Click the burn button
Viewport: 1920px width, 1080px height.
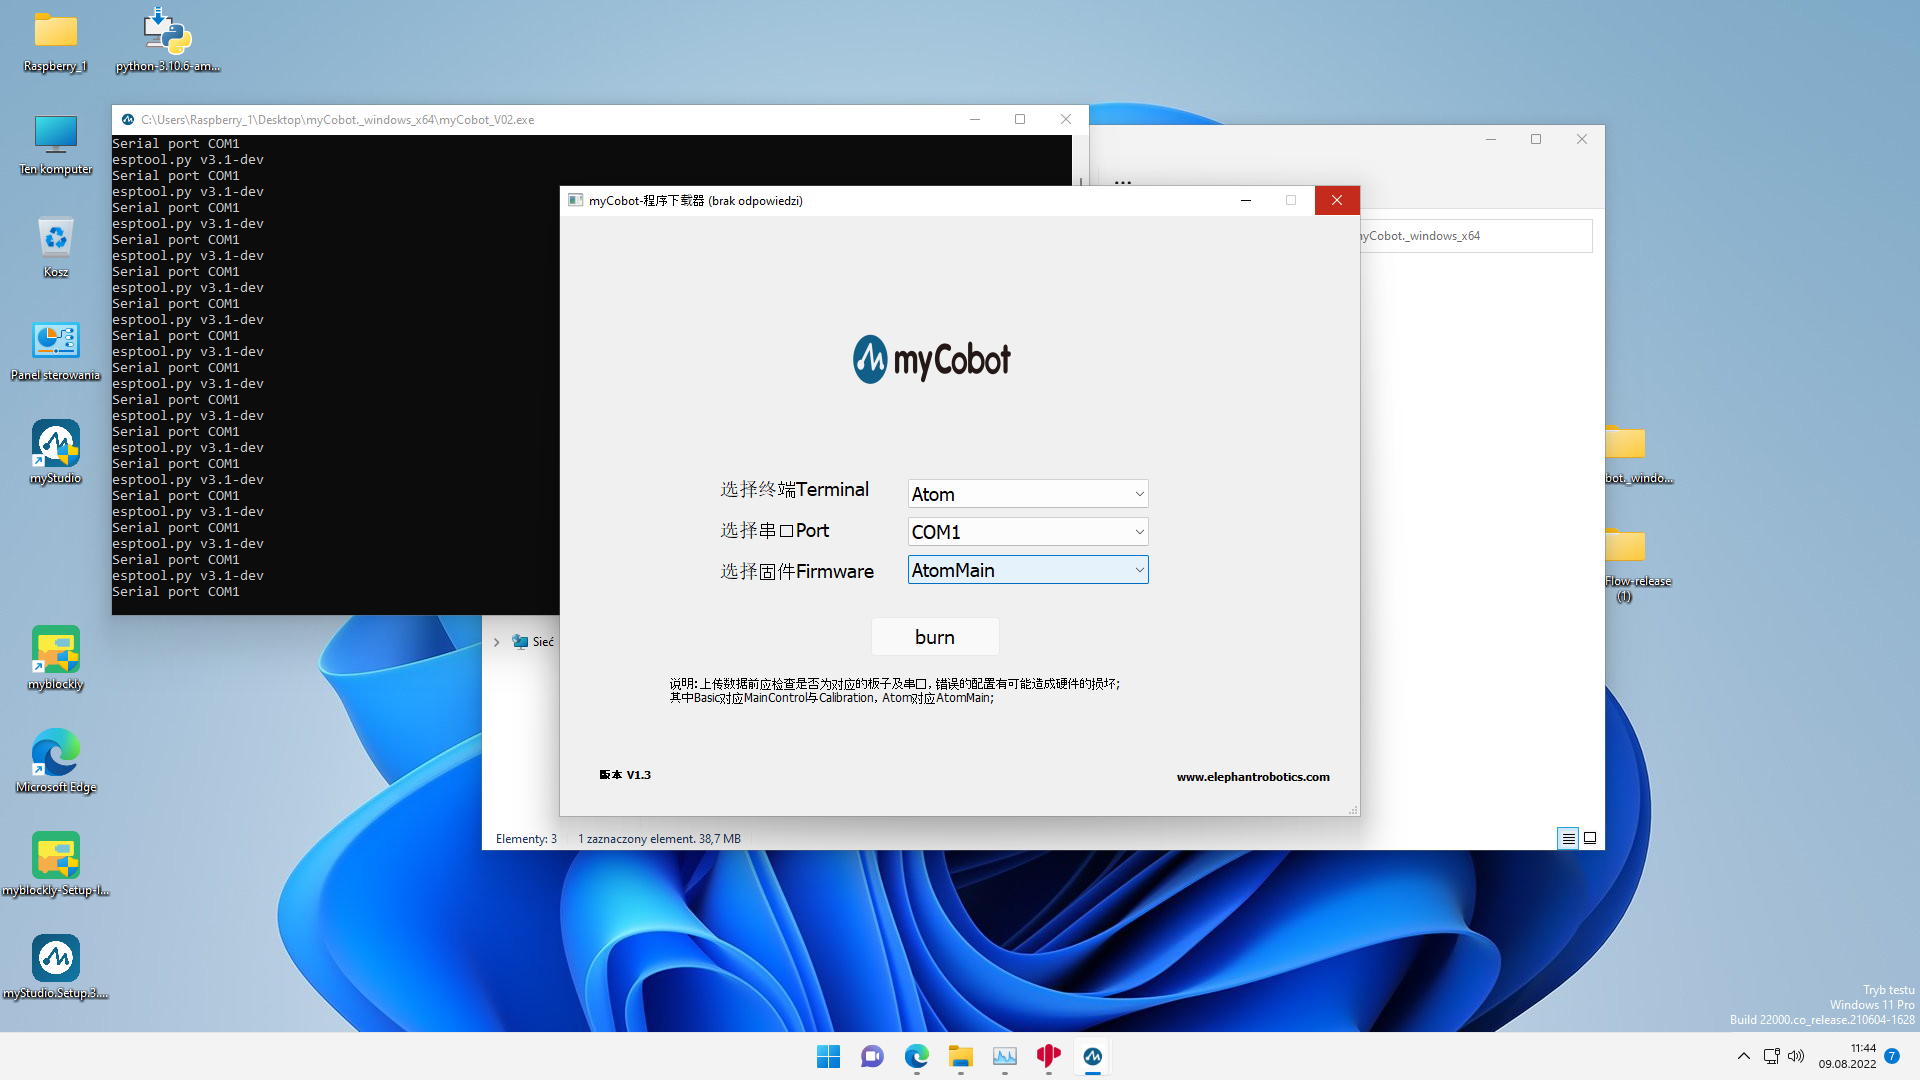[x=935, y=637]
